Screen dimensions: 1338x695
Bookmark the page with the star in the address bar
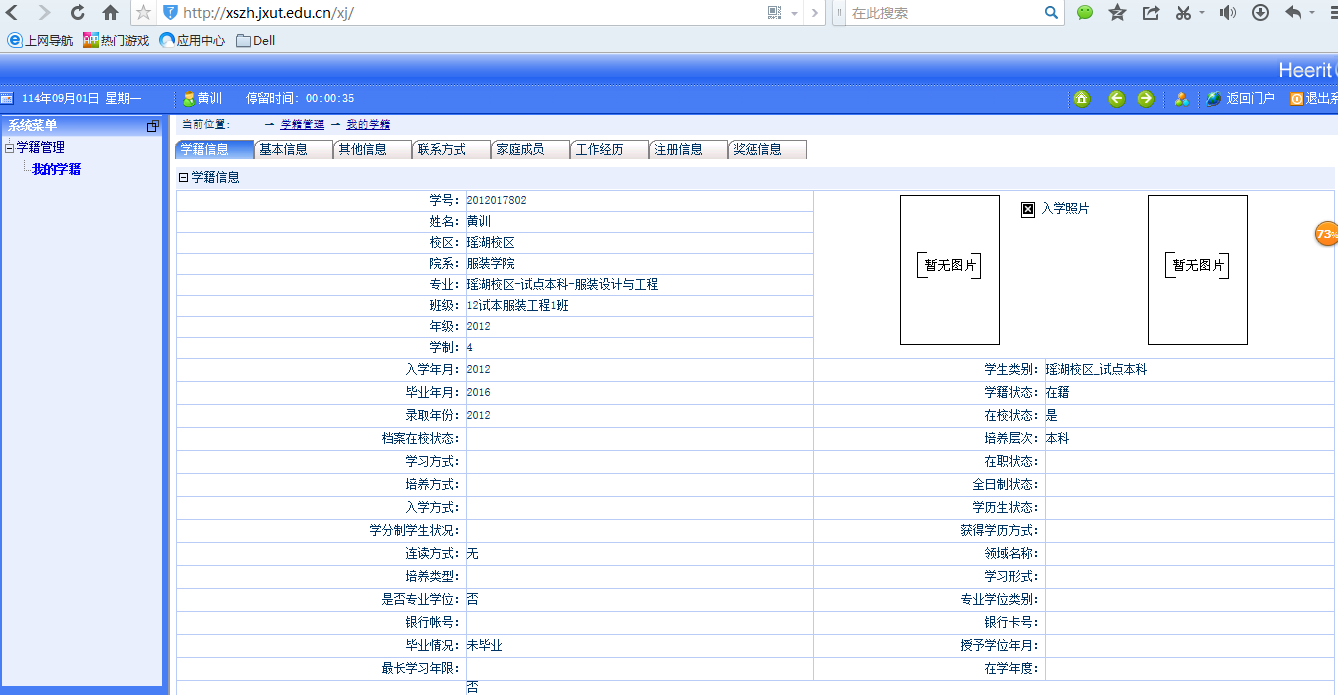click(x=143, y=13)
